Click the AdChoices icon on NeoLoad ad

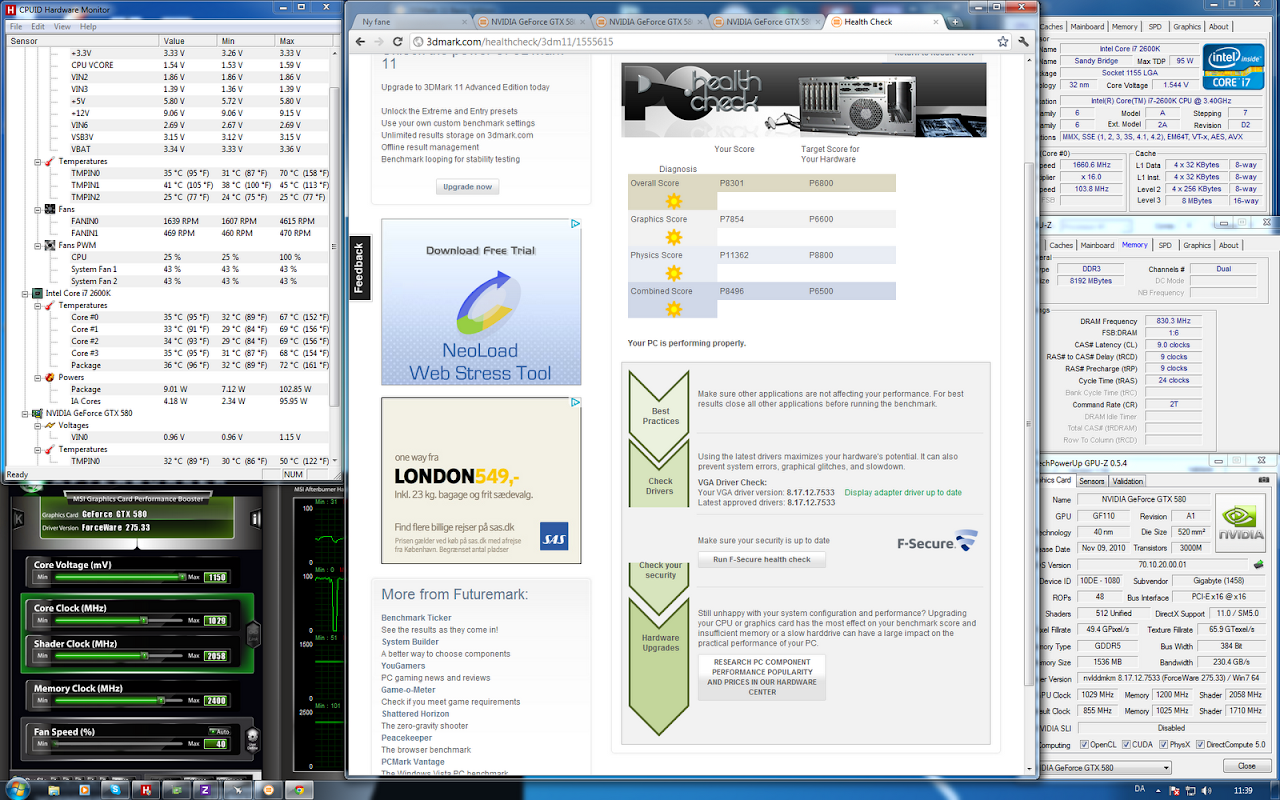tap(575, 224)
